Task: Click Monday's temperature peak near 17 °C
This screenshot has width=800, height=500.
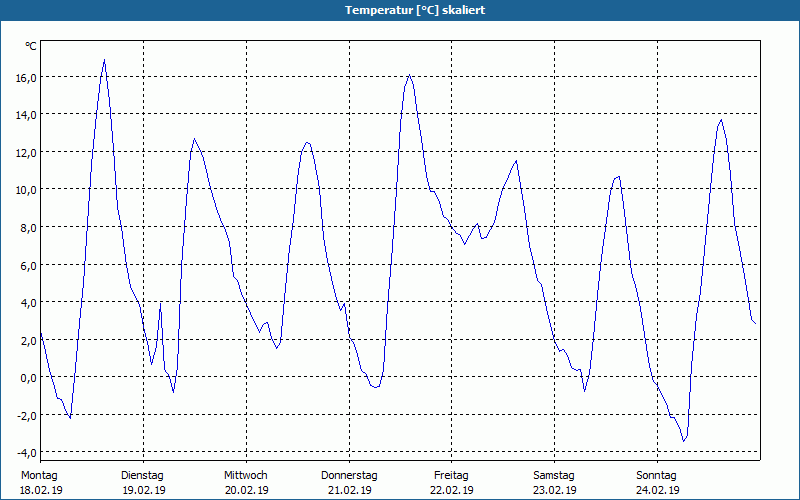Action: coord(105,60)
